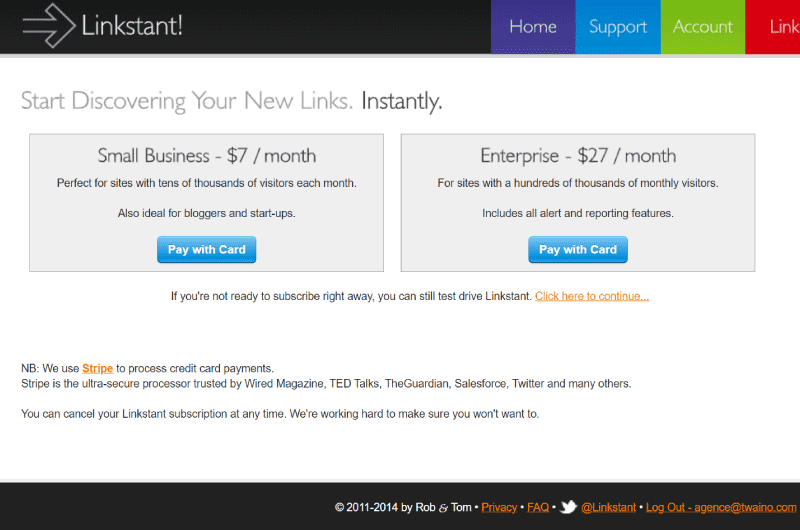Viewport: 800px width, 530px height.
Task: Open the FAQ footer link
Action: click(x=538, y=508)
